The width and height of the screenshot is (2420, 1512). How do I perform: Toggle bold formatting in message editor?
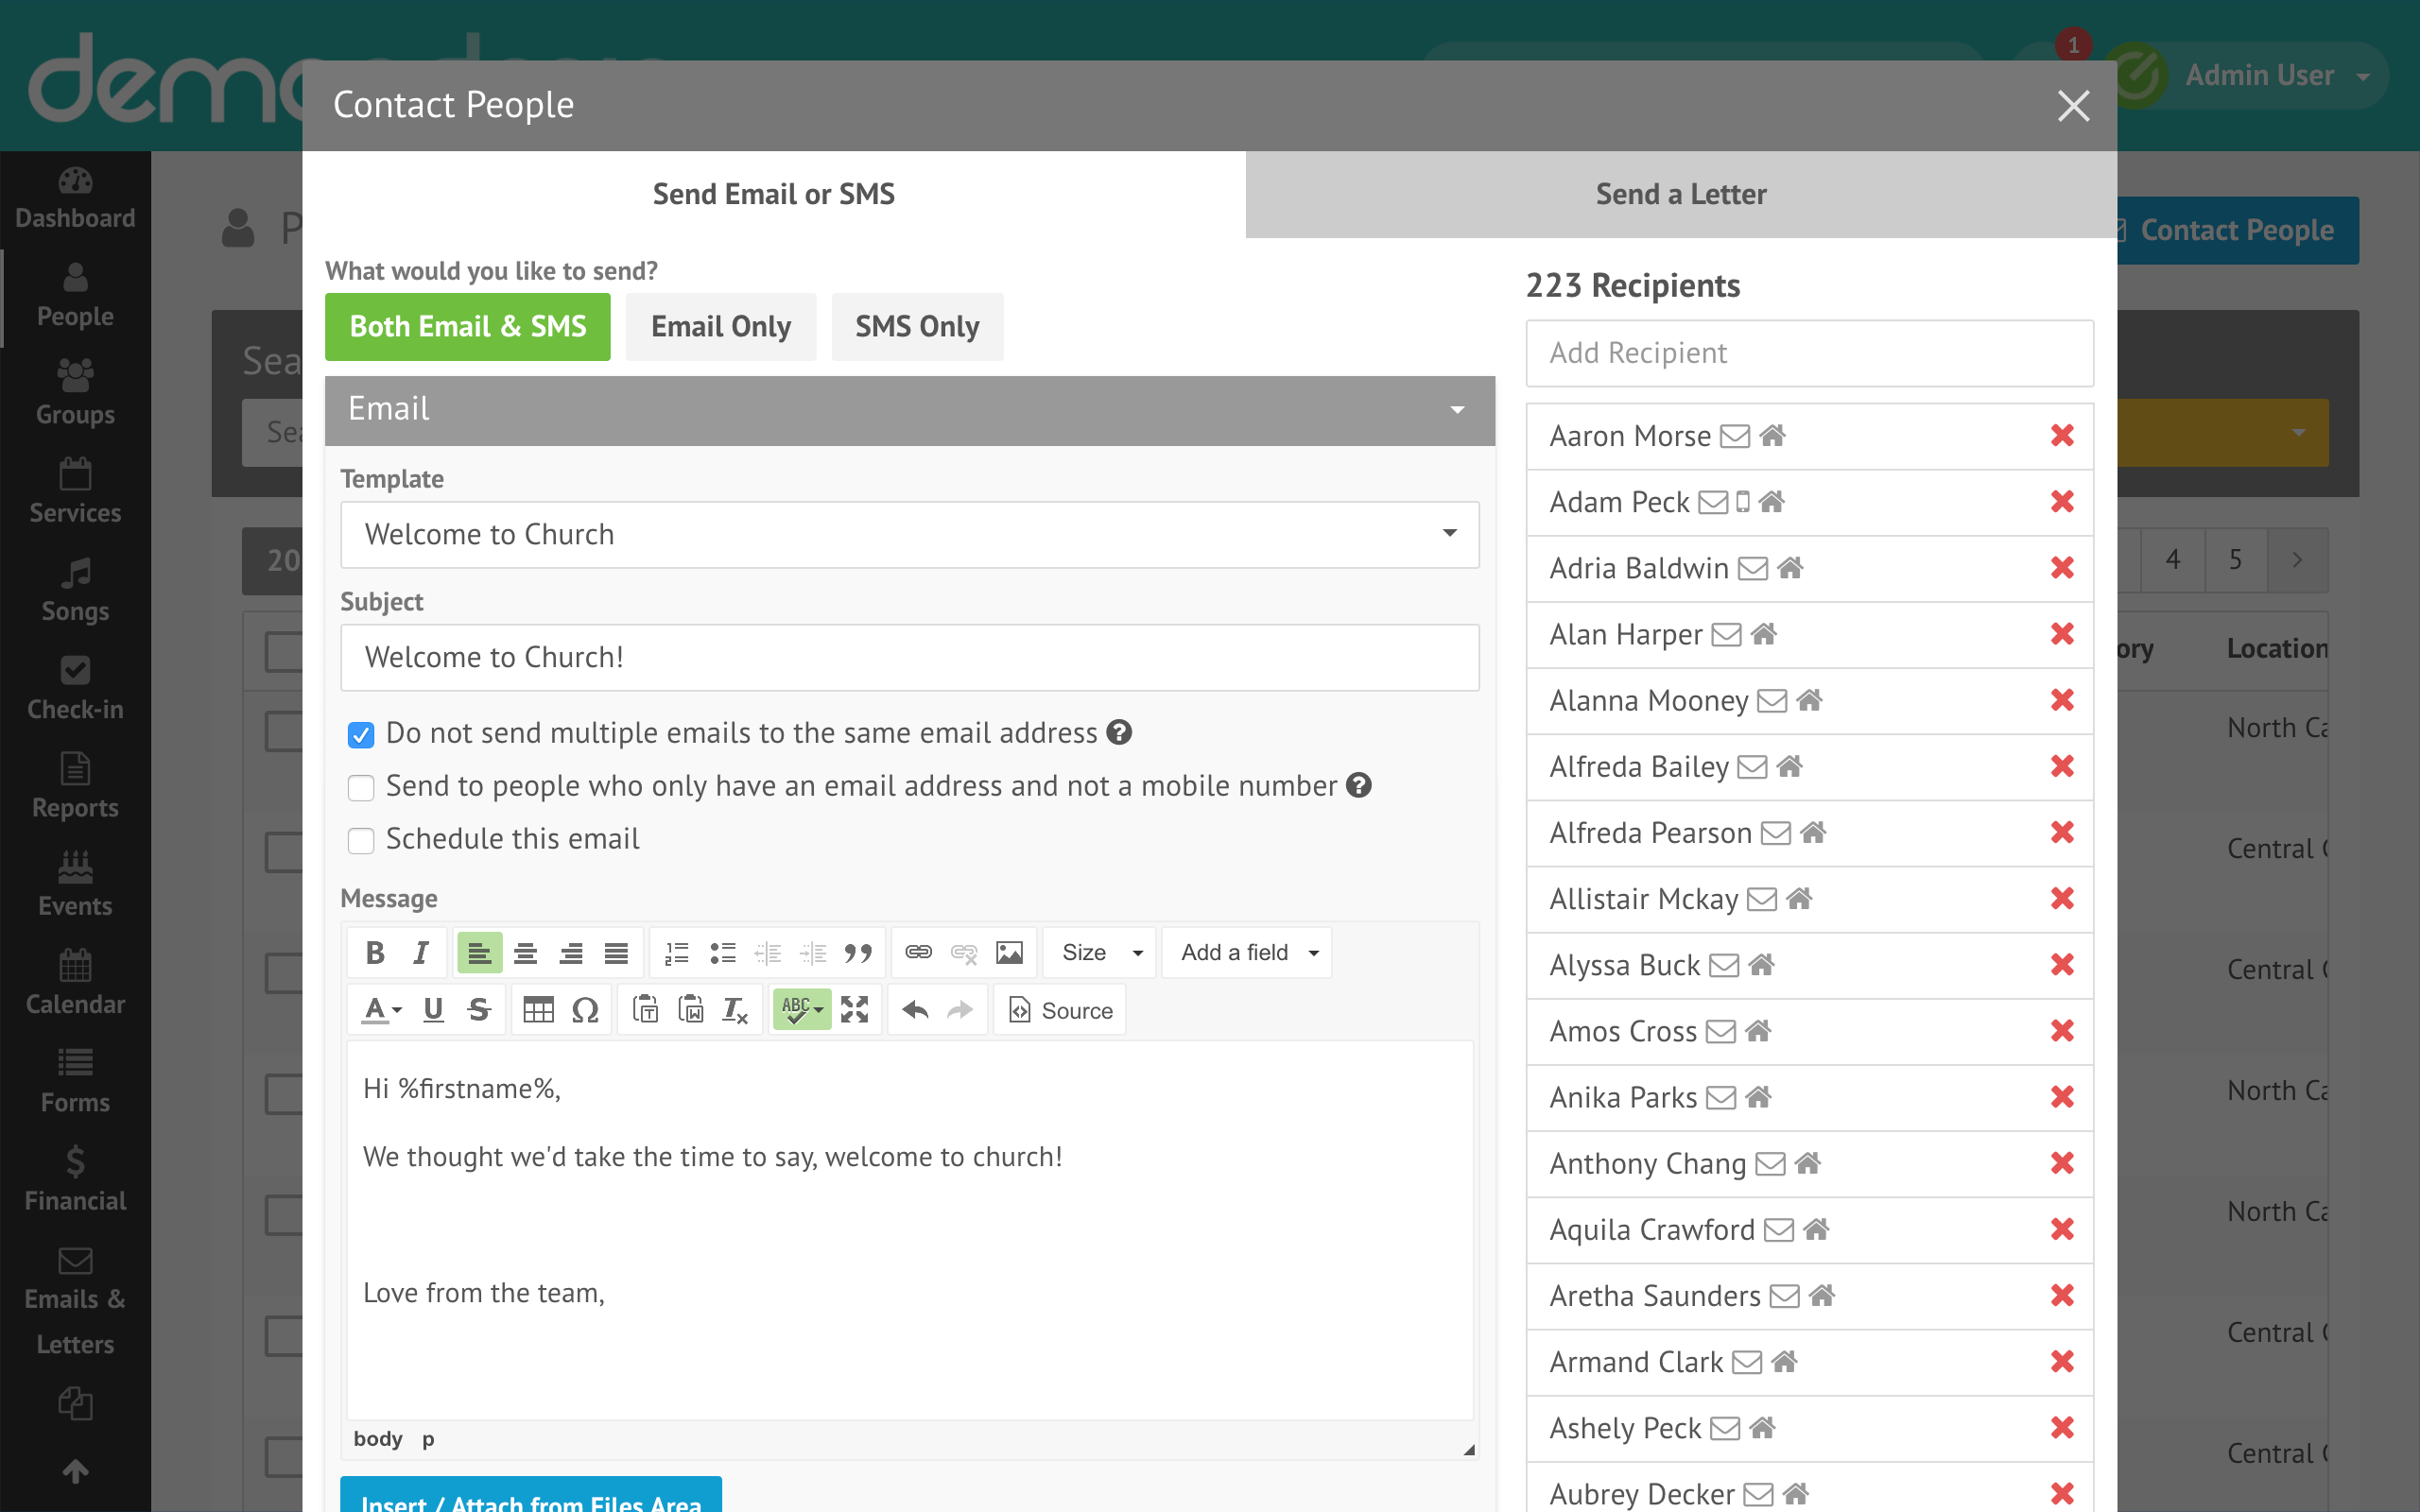[375, 952]
